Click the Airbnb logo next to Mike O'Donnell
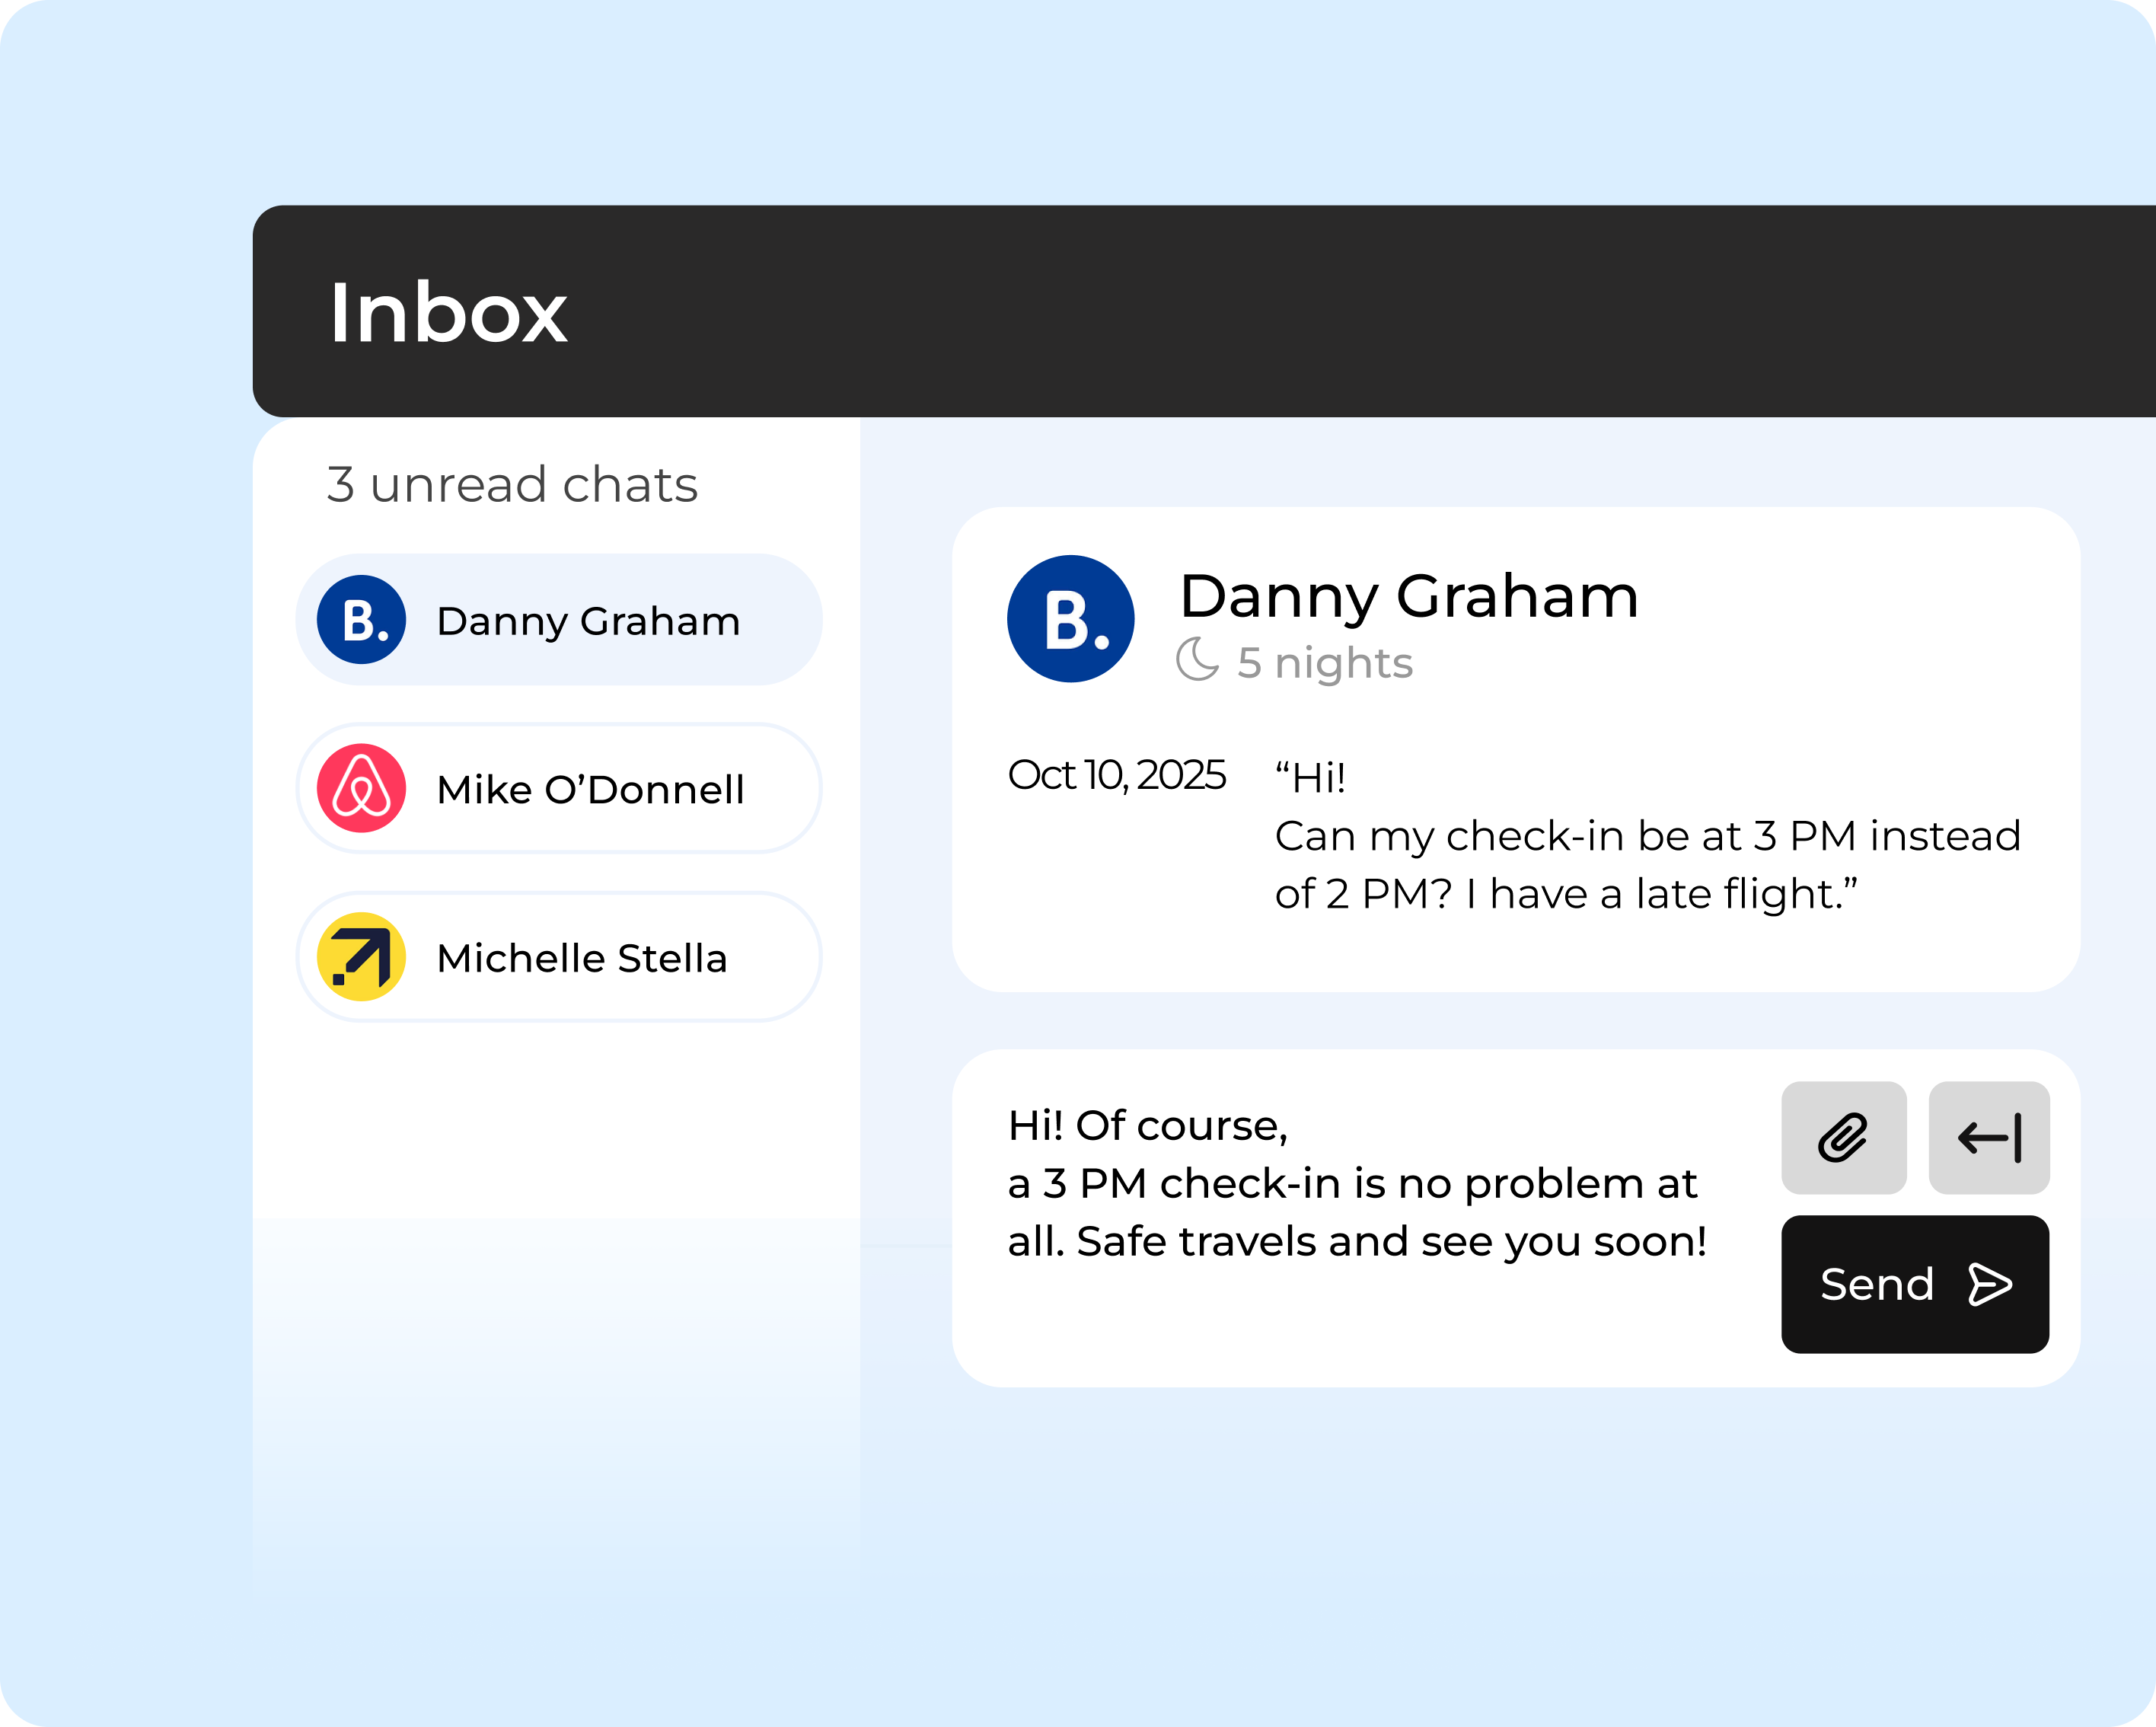This screenshot has height=1727, width=2156. (361, 788)
